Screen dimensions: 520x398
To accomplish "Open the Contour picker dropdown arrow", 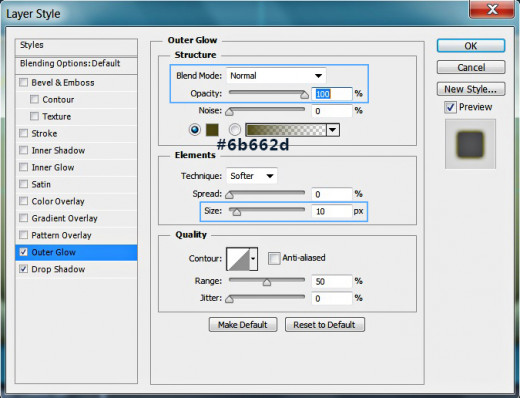I will [253, 259].
